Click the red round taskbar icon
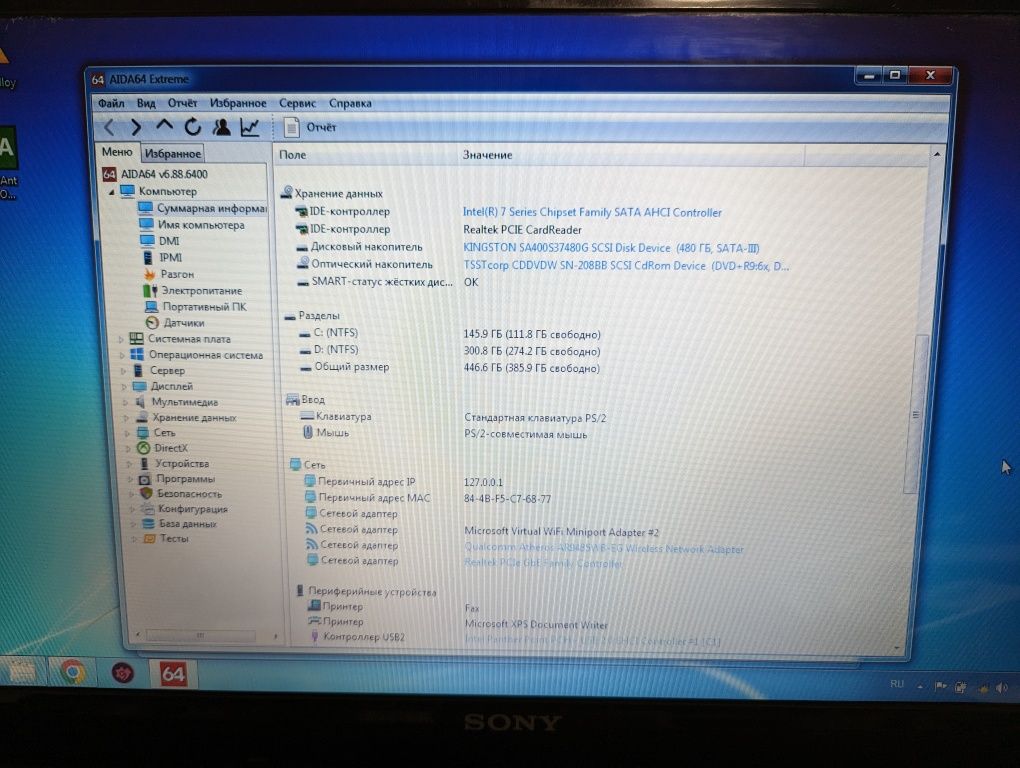 pos(122,672)
